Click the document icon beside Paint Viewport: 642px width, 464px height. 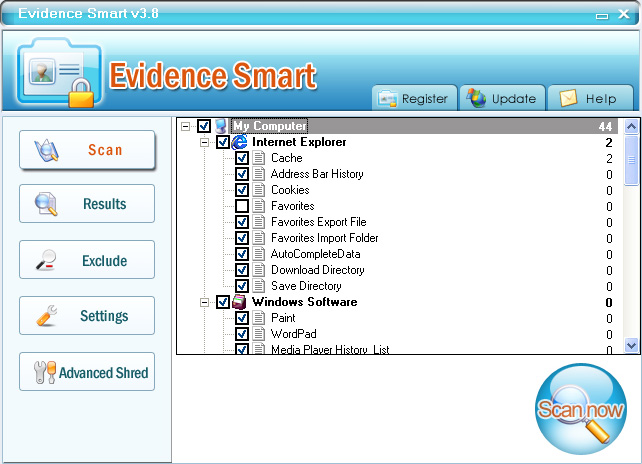click(258, 318)
